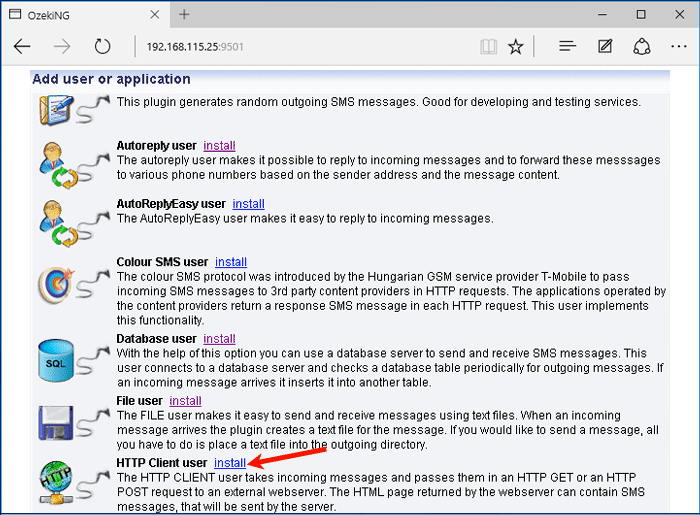Click the 'HTTP Client user' title text
The width and height of the screenshot is (700, 515).
[x=162, y=463]
